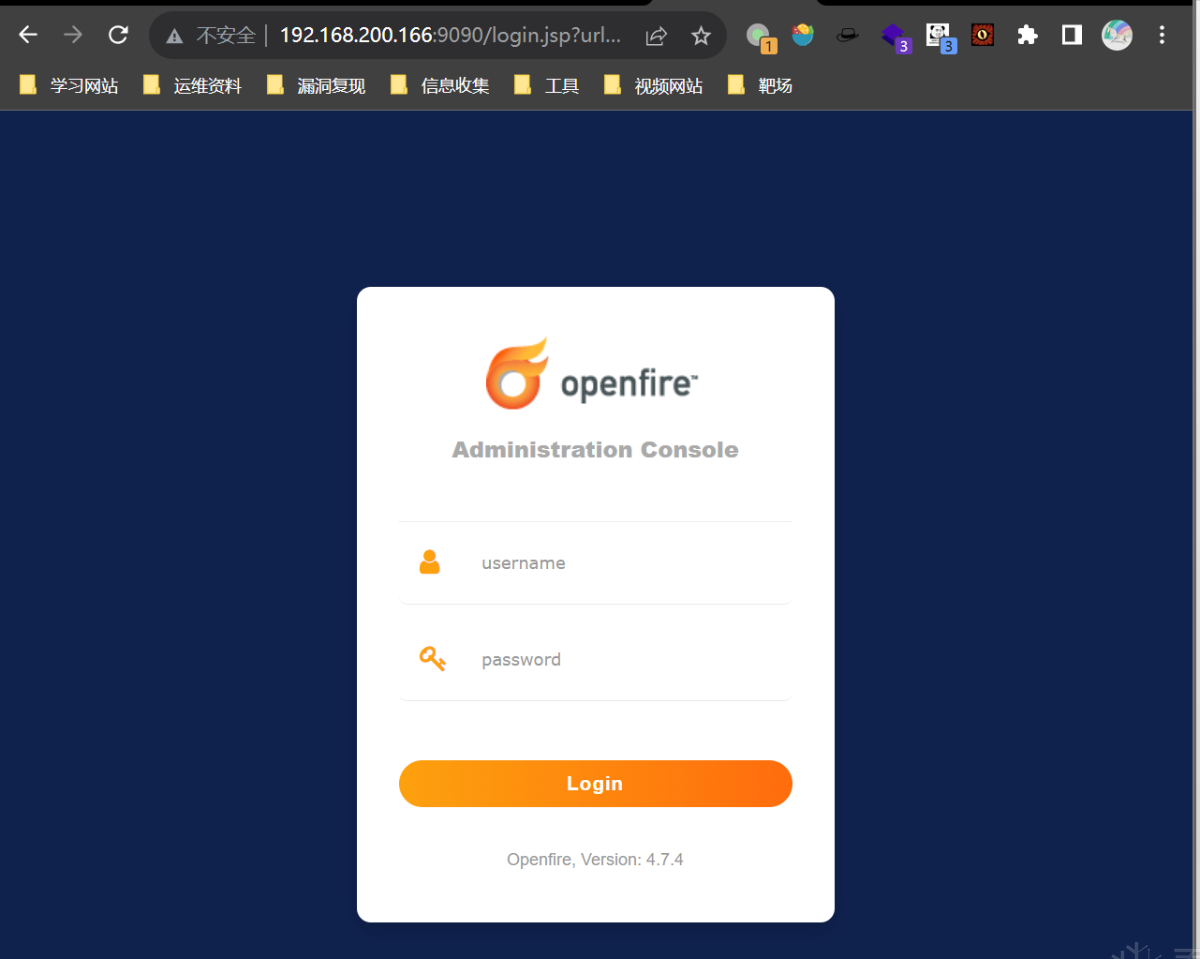Click the 不安全 security label
The width and height of the screenshot is (1200, 959).
[x=226, y=36]
